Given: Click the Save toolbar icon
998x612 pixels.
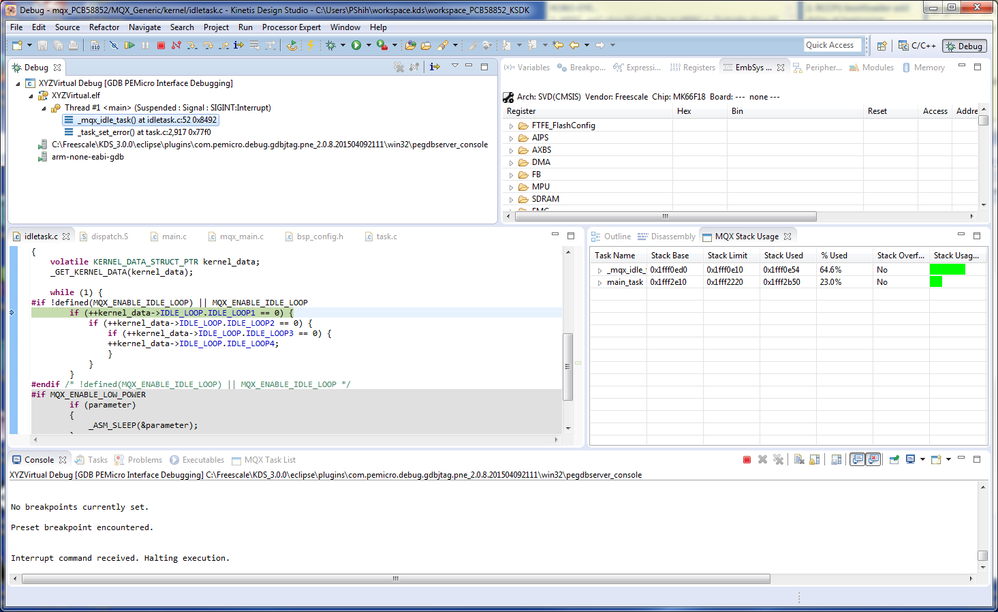Looking at the screenshot, I should 43,45.
